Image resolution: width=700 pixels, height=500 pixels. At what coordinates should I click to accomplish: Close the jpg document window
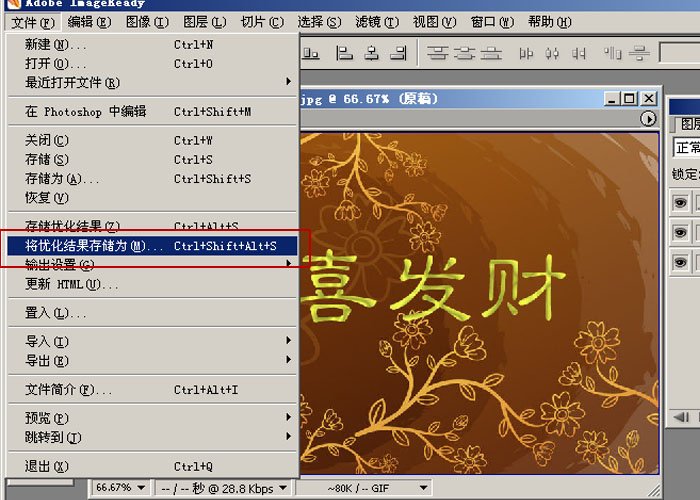tap(649, 98)
